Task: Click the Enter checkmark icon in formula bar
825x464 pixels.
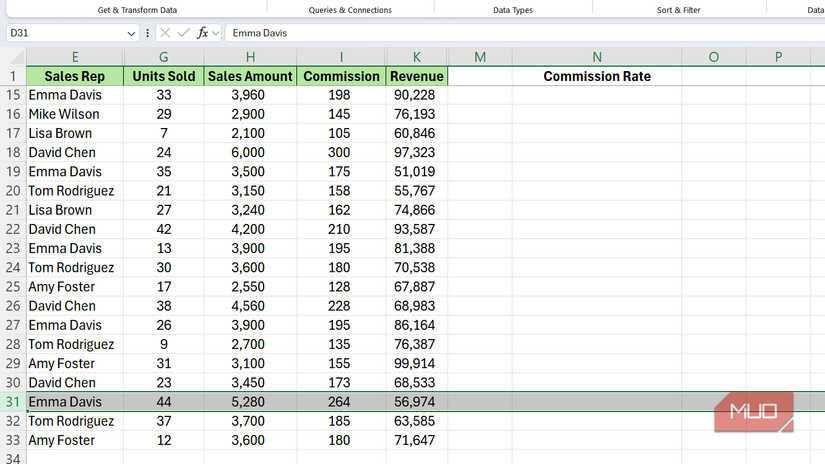Action: click(x=184, y=33)
